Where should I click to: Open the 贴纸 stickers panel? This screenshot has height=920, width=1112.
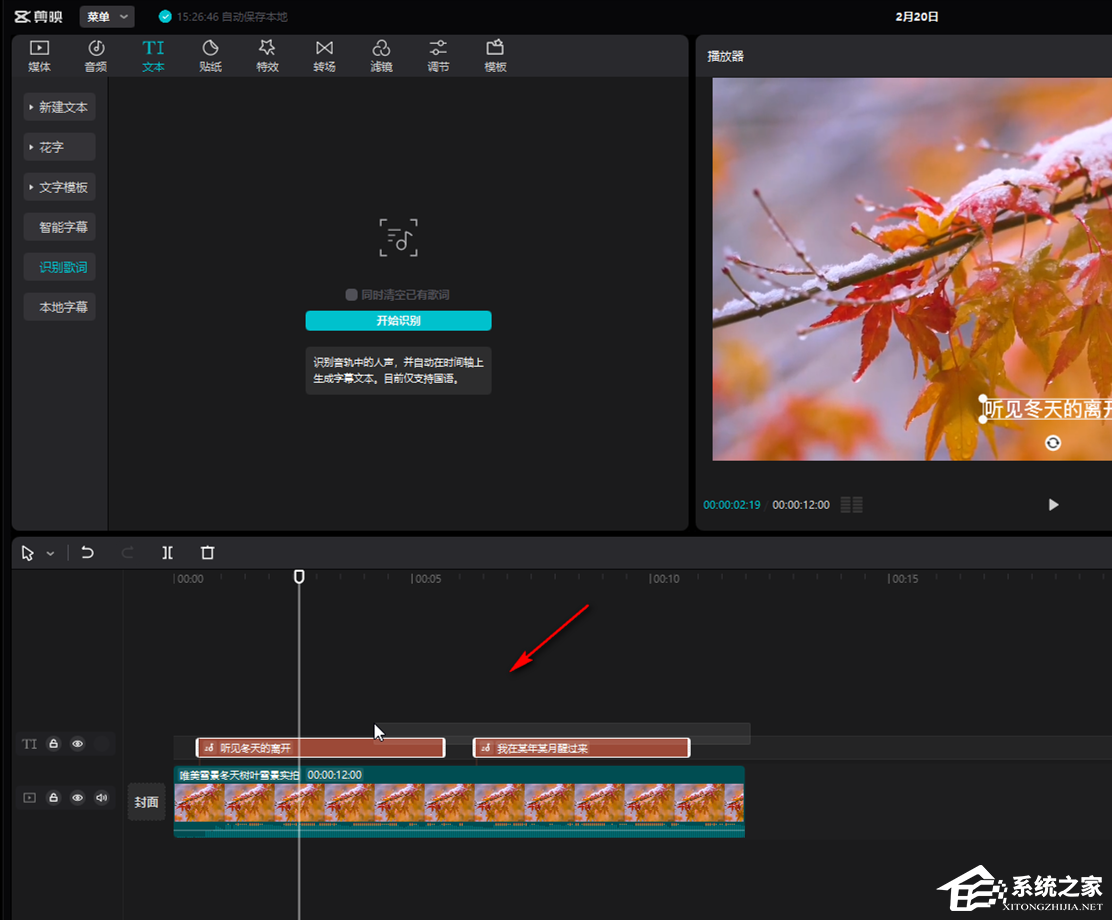(x=210, y=56)
